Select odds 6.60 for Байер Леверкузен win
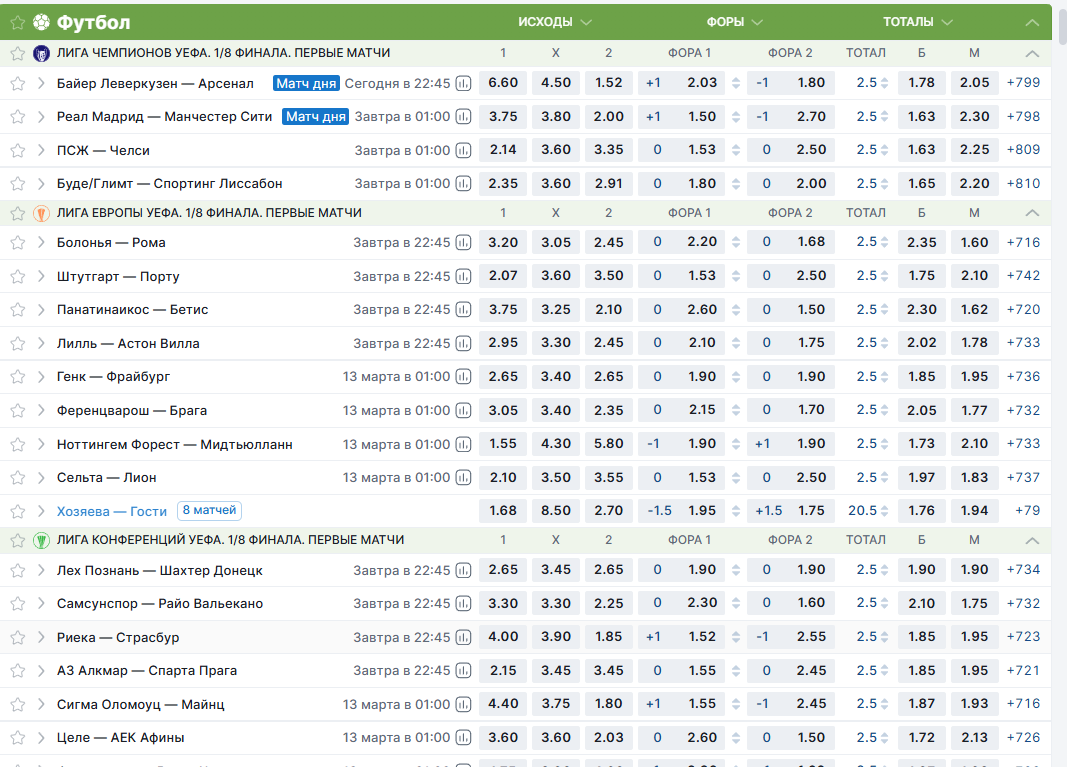 [x=503, y=83]
